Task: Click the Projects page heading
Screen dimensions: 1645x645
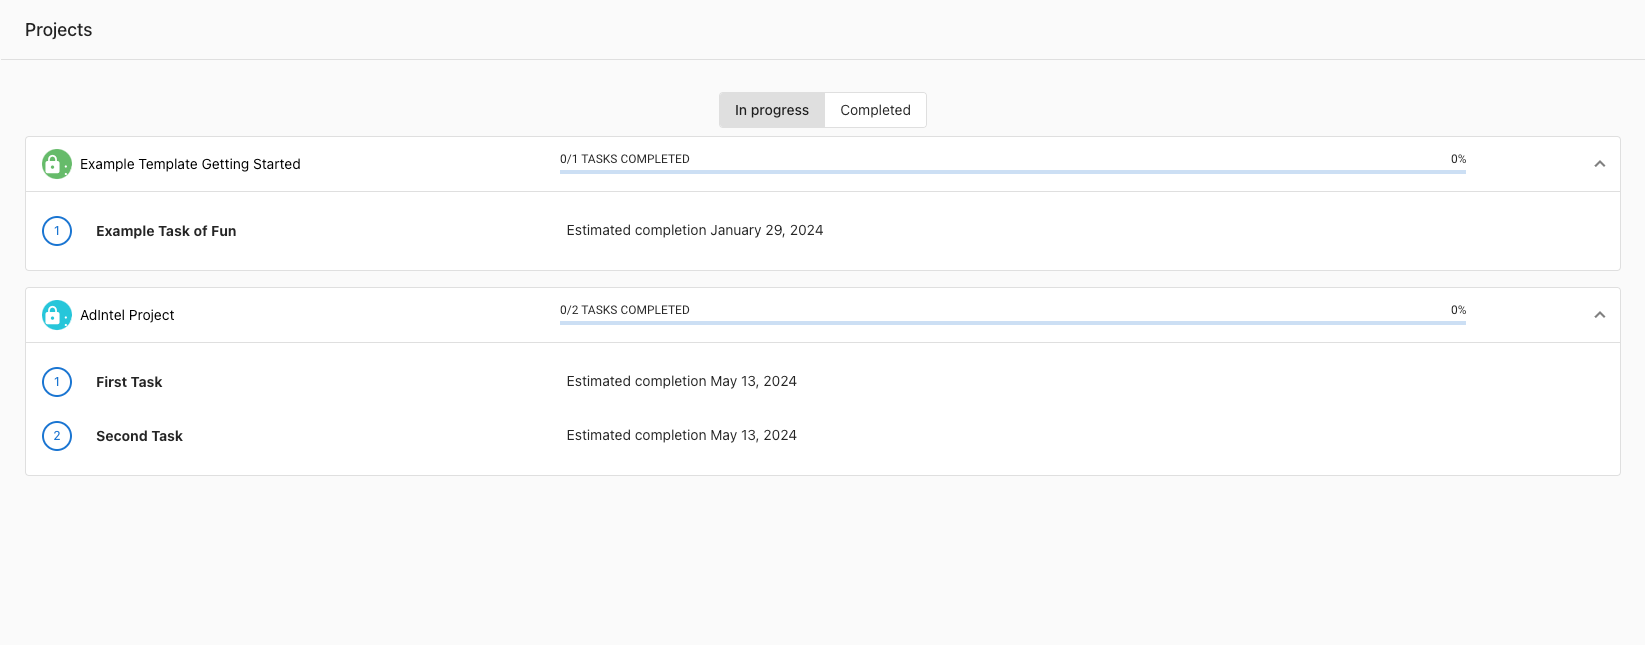Action: (58, 30)
